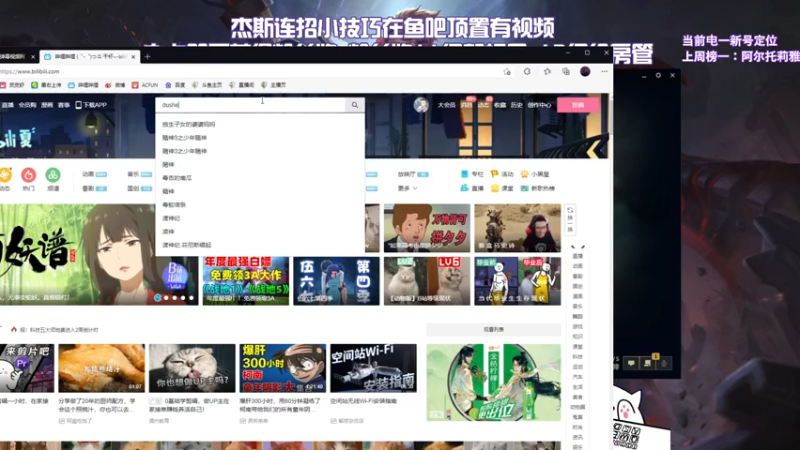Click the bilibili user avatar
Viewport: 800px width, 450px height.
(421, 105)
